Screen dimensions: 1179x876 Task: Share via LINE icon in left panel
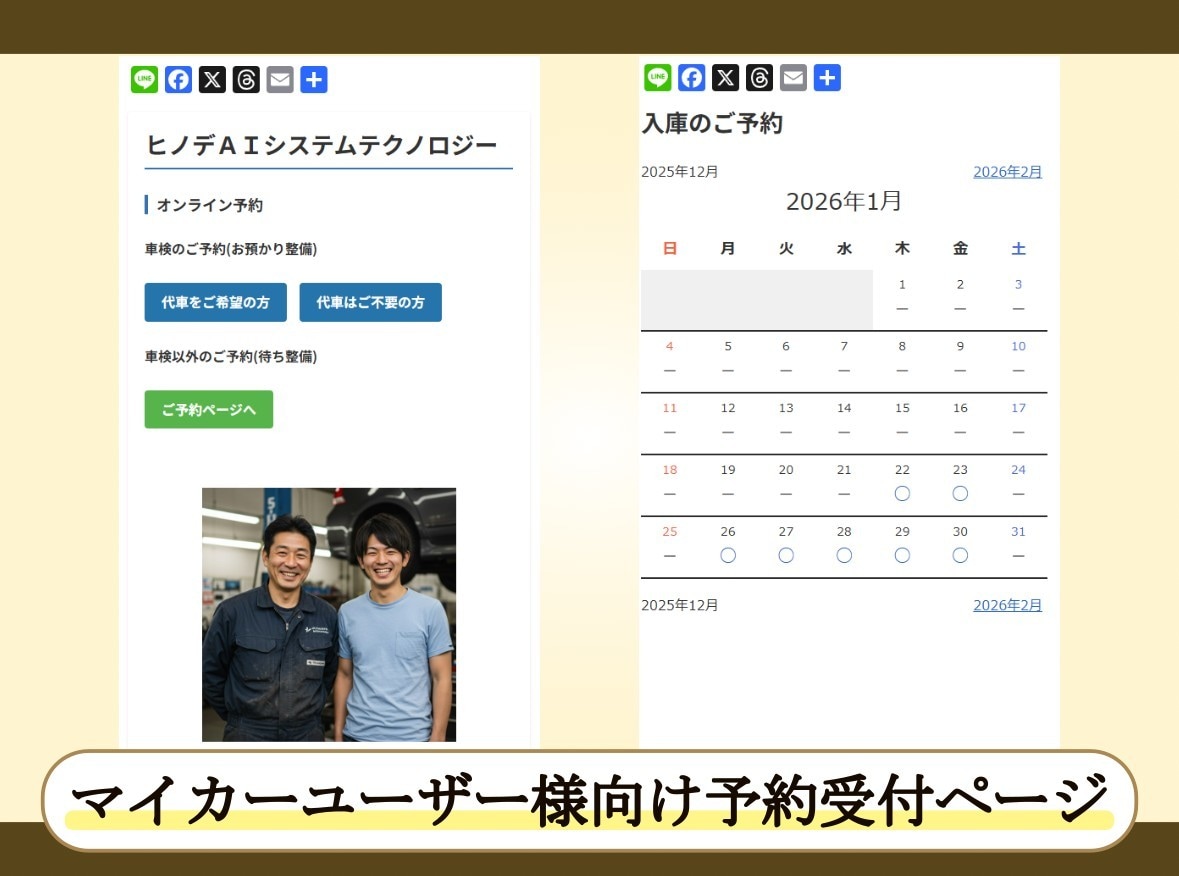coord(144,80)
